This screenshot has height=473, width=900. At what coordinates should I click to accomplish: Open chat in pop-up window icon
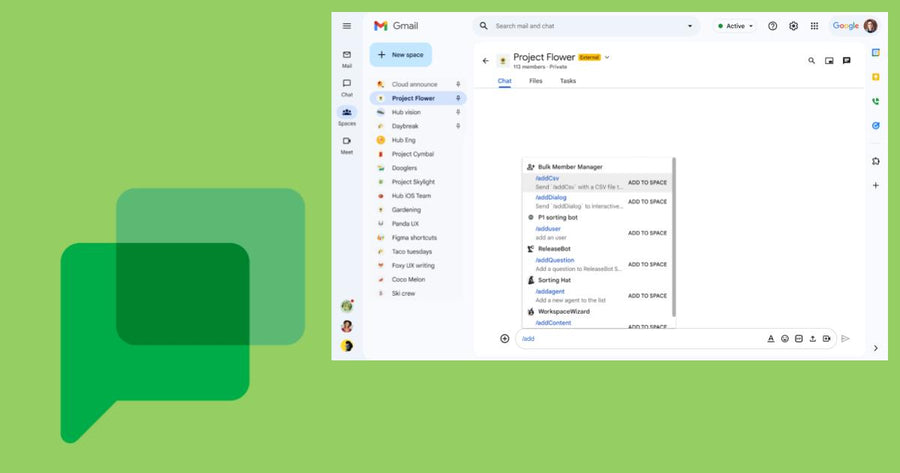pyautogui.click(x=829, y=60)
